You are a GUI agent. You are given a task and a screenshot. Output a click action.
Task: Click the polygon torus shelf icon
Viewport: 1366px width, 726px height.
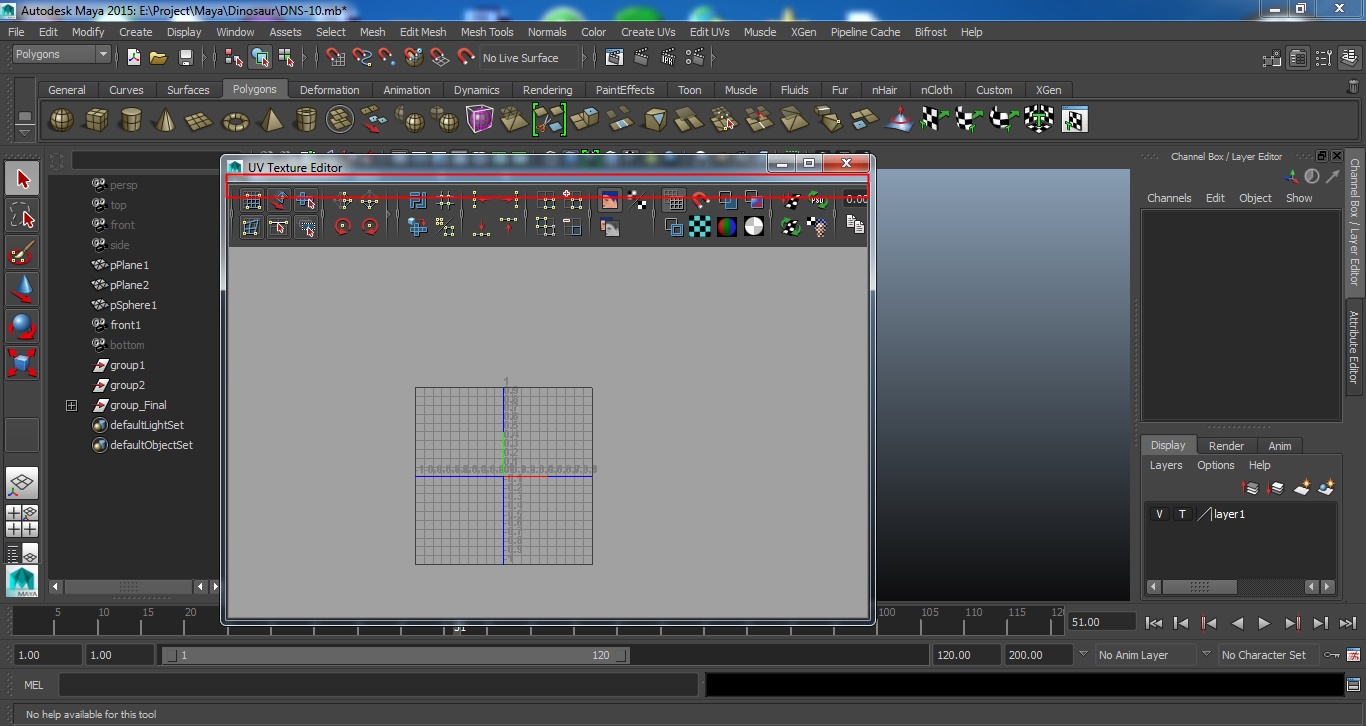(x=235, y=120)
